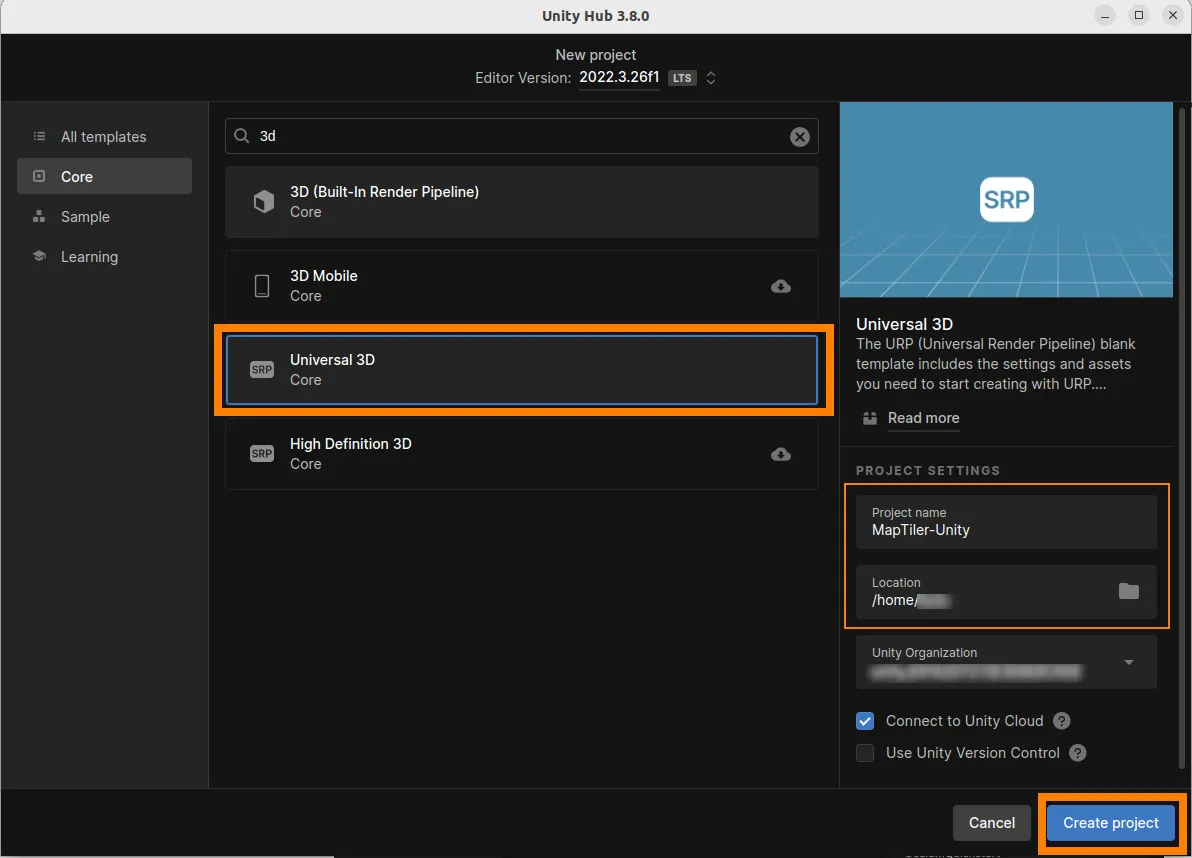Viewport: 1192px width, 858px height.
Task: Browse project location with folder icon
Action: coord(1128,590)
